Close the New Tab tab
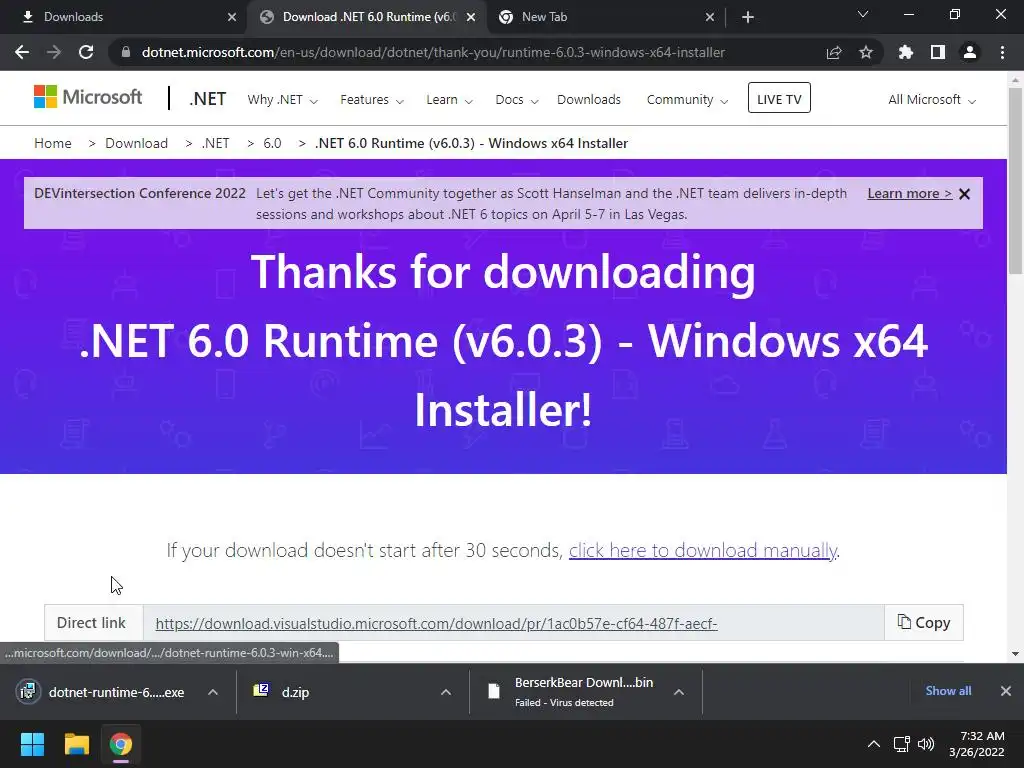1024x768 pixels. click(710, 17)
